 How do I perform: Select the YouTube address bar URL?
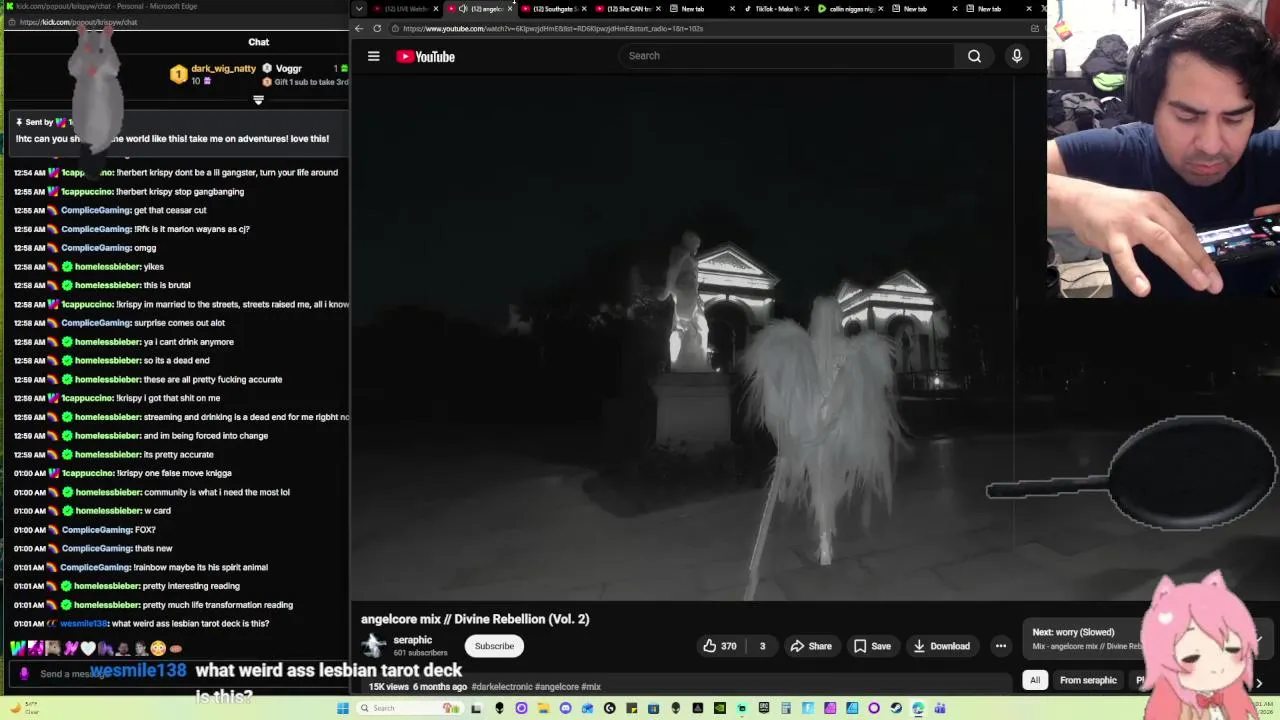coord(553,28)
